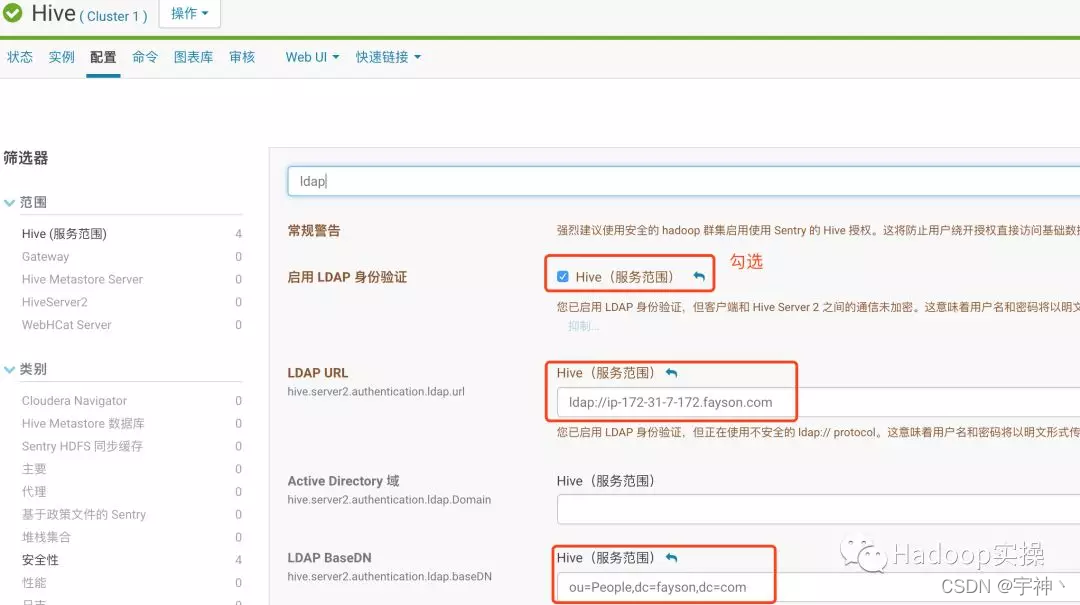Click the hive.server2.authentication.ldap.baseDN property text
The image size is (1080, 605).
390,576
